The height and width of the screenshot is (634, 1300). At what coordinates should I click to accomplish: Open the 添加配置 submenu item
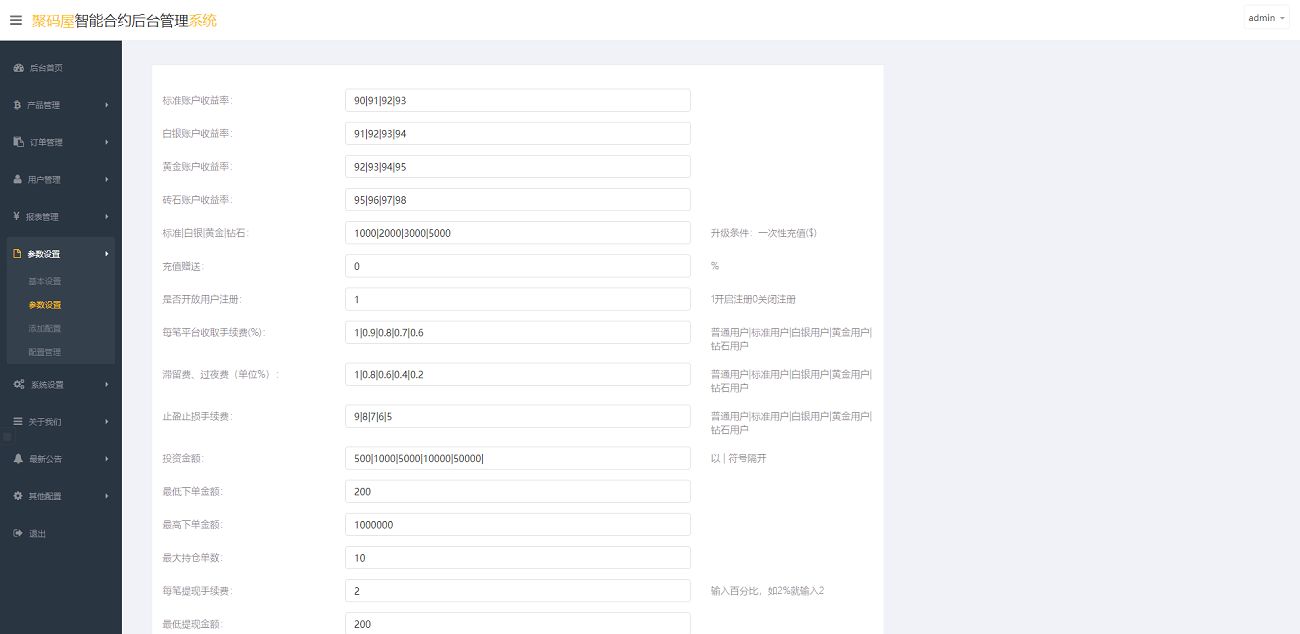(x=45, y=328)
